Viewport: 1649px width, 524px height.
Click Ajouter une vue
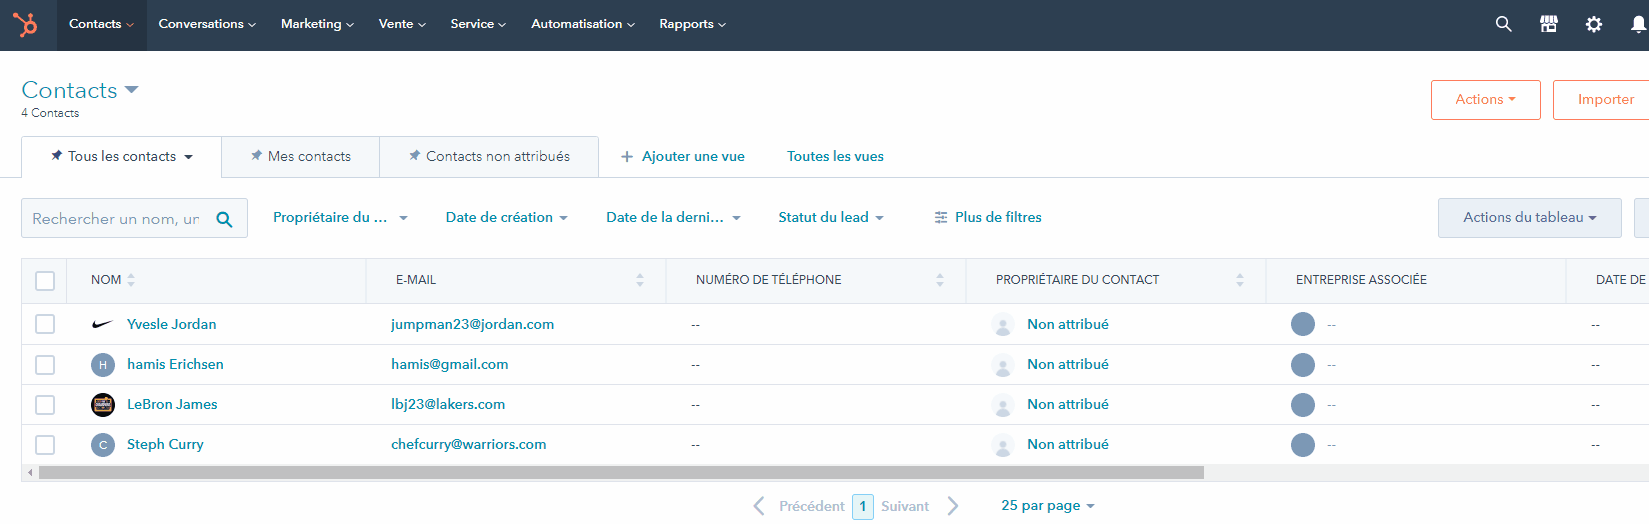(683, 157)
